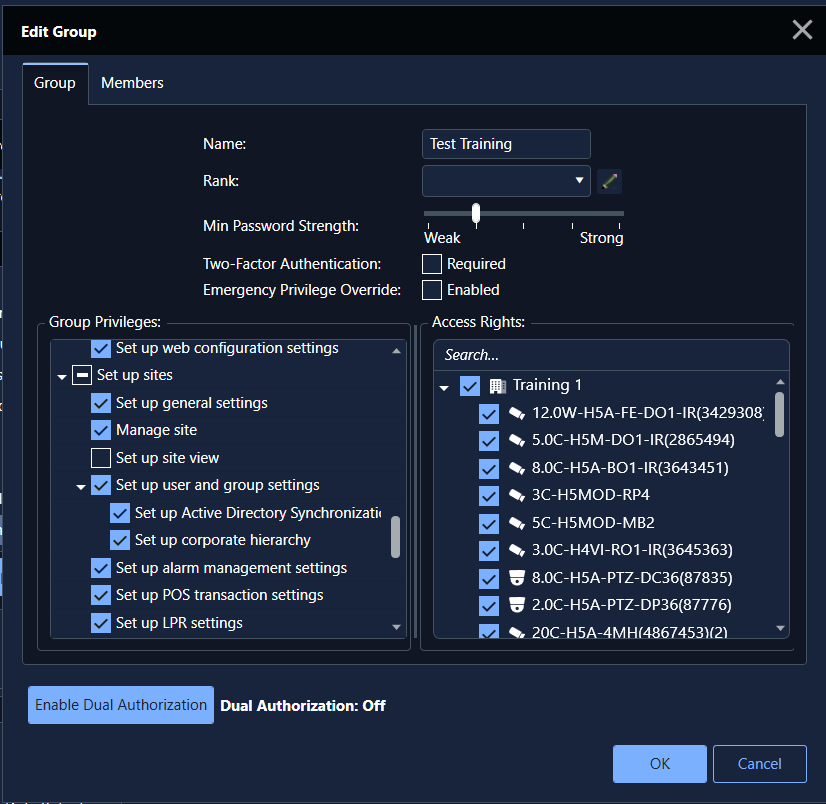Image resolution: width=826 pixels, height=804 pixels.
Task: Click camera icon for 3.0C-H4VI-RO1-IR(3645363)
Action: tap(517, 551)
